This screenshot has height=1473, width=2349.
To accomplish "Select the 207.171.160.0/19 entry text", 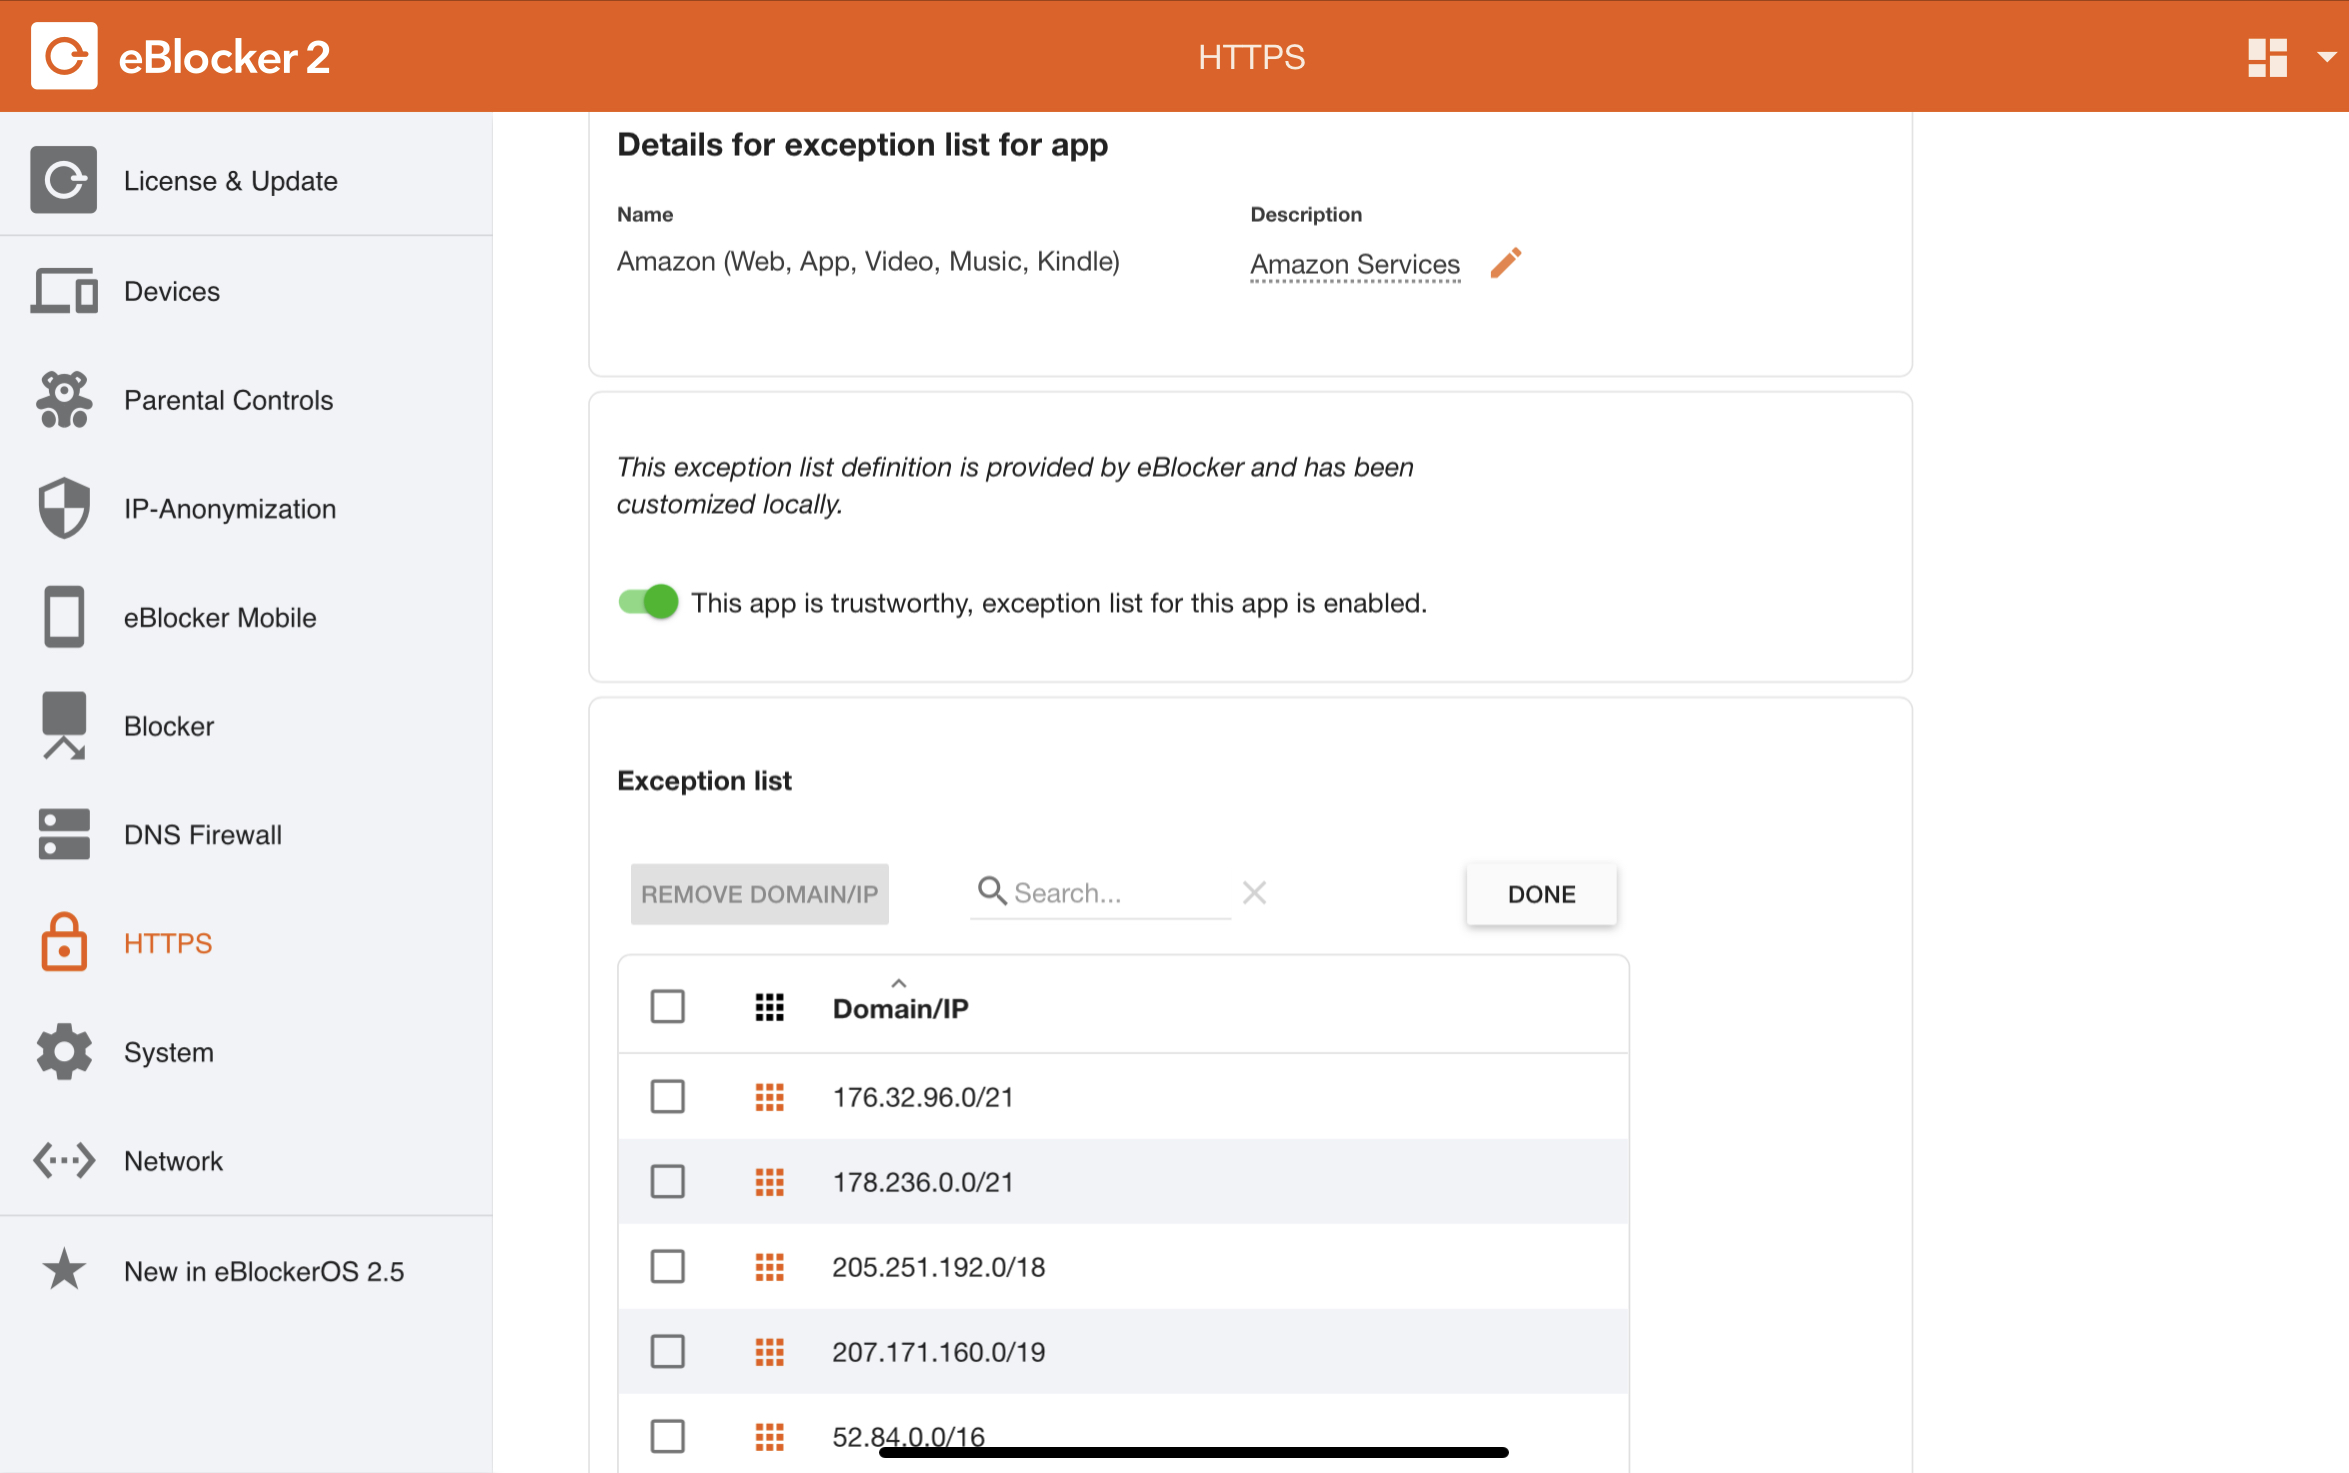I will click(939, 1352).
